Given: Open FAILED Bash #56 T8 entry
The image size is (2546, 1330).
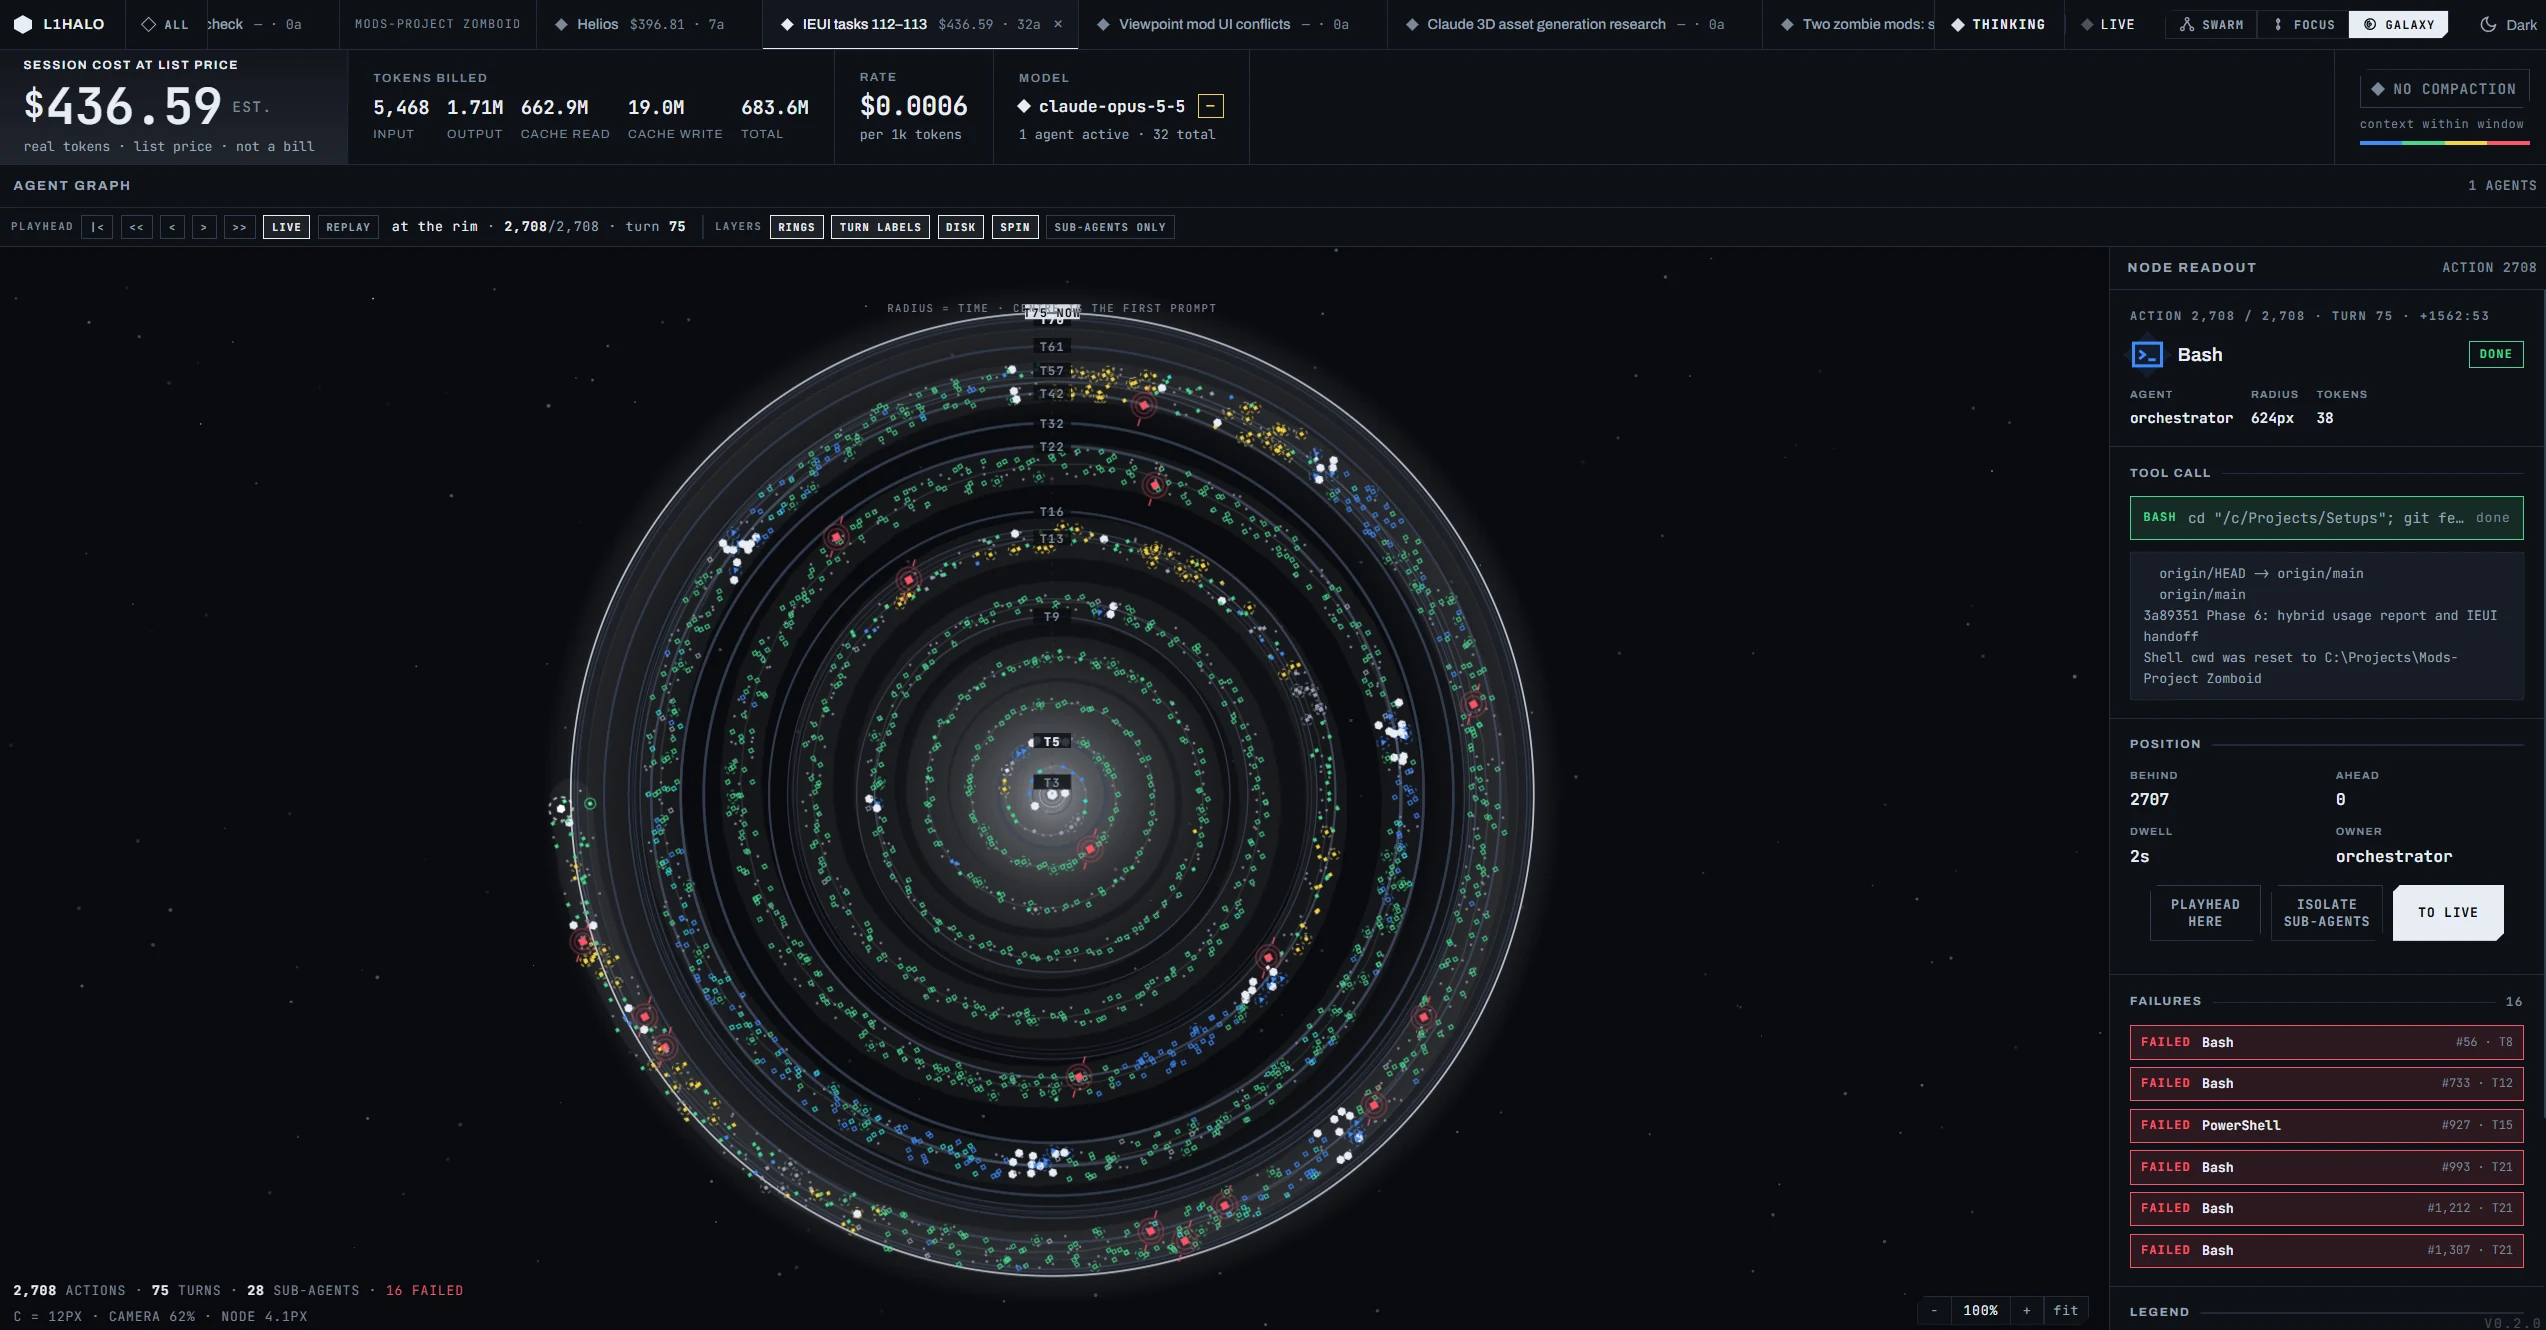Looking at the screenshot, I should (x=2326, y=1042).
